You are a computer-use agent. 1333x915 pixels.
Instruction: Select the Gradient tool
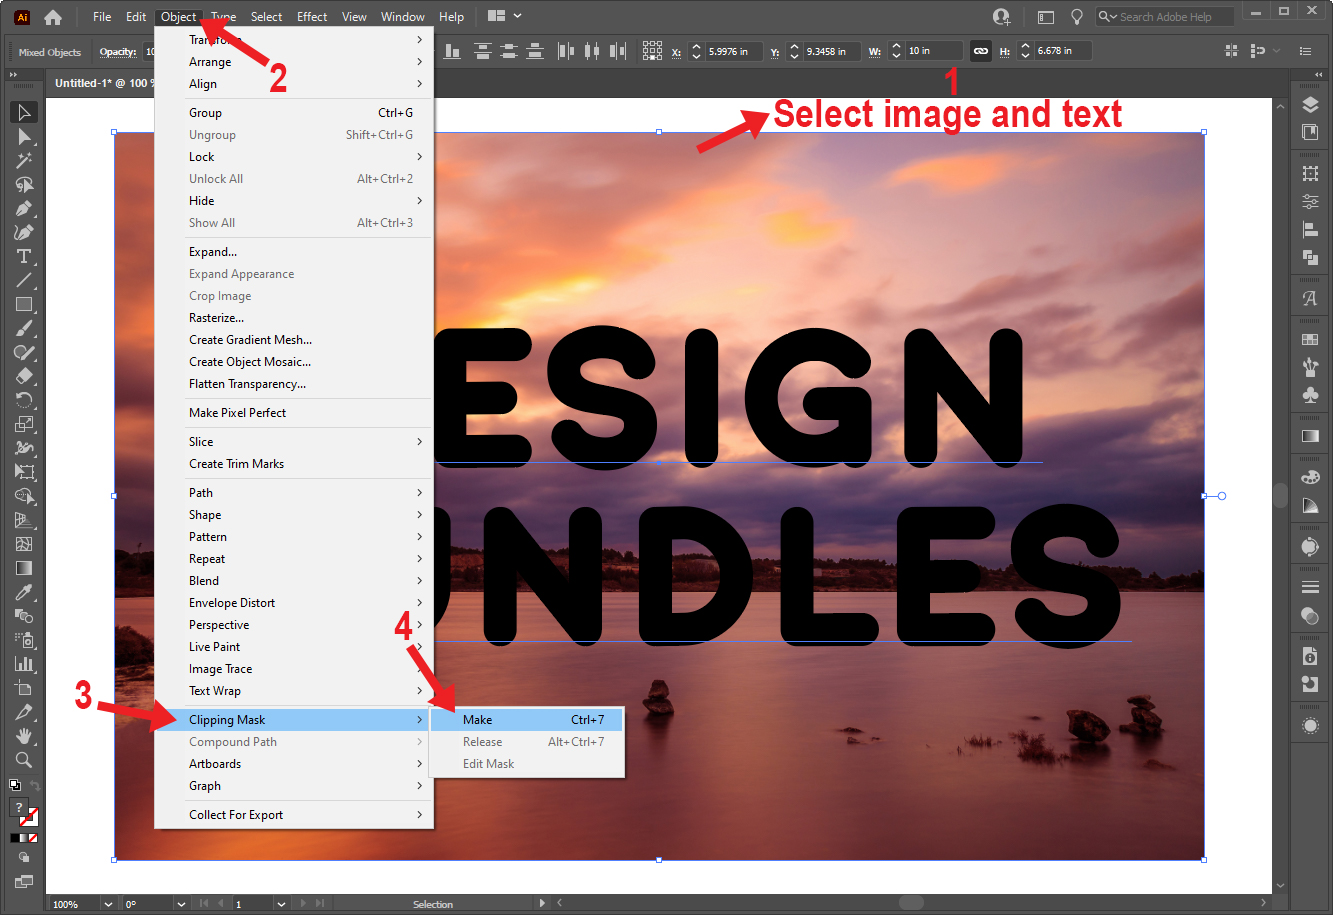click(24, 568)
